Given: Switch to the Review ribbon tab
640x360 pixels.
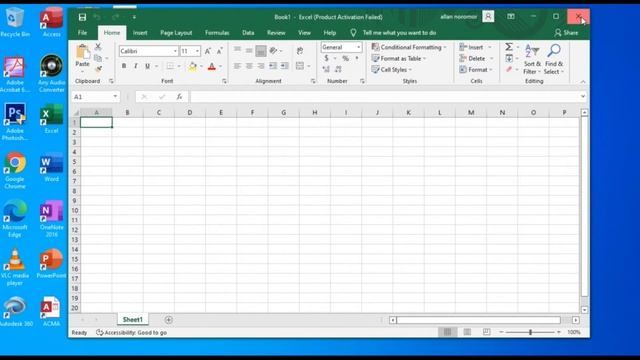Looking at the screenshot, I should tap(276, 33).
